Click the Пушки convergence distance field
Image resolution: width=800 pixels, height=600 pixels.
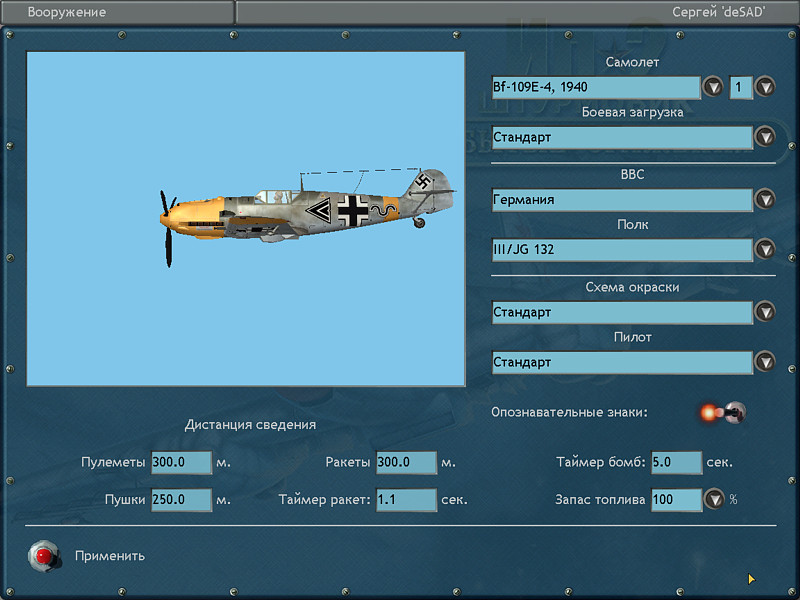pos(181,499)
